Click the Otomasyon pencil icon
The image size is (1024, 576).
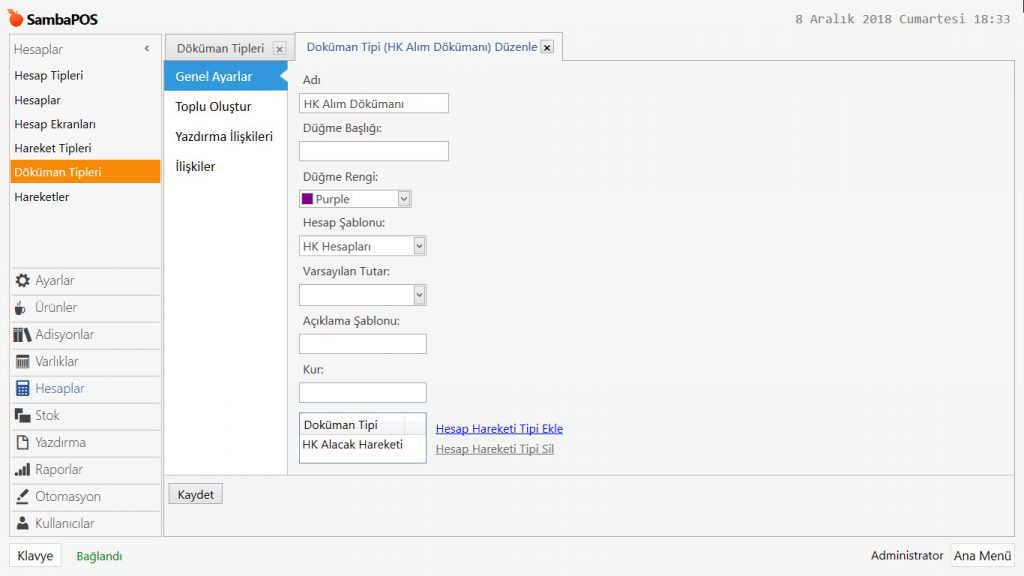22,497
